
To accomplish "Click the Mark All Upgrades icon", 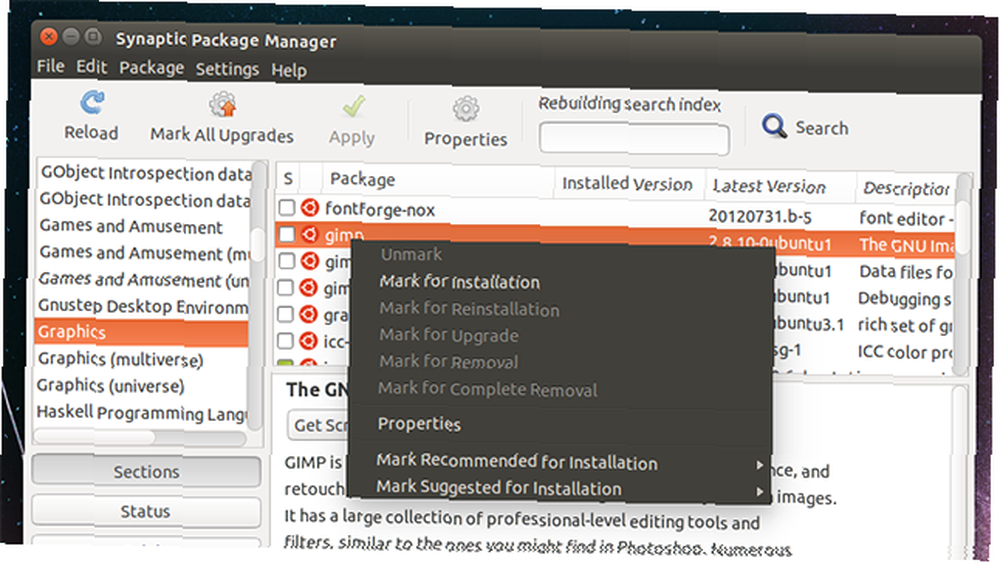I will pos(223,105).
